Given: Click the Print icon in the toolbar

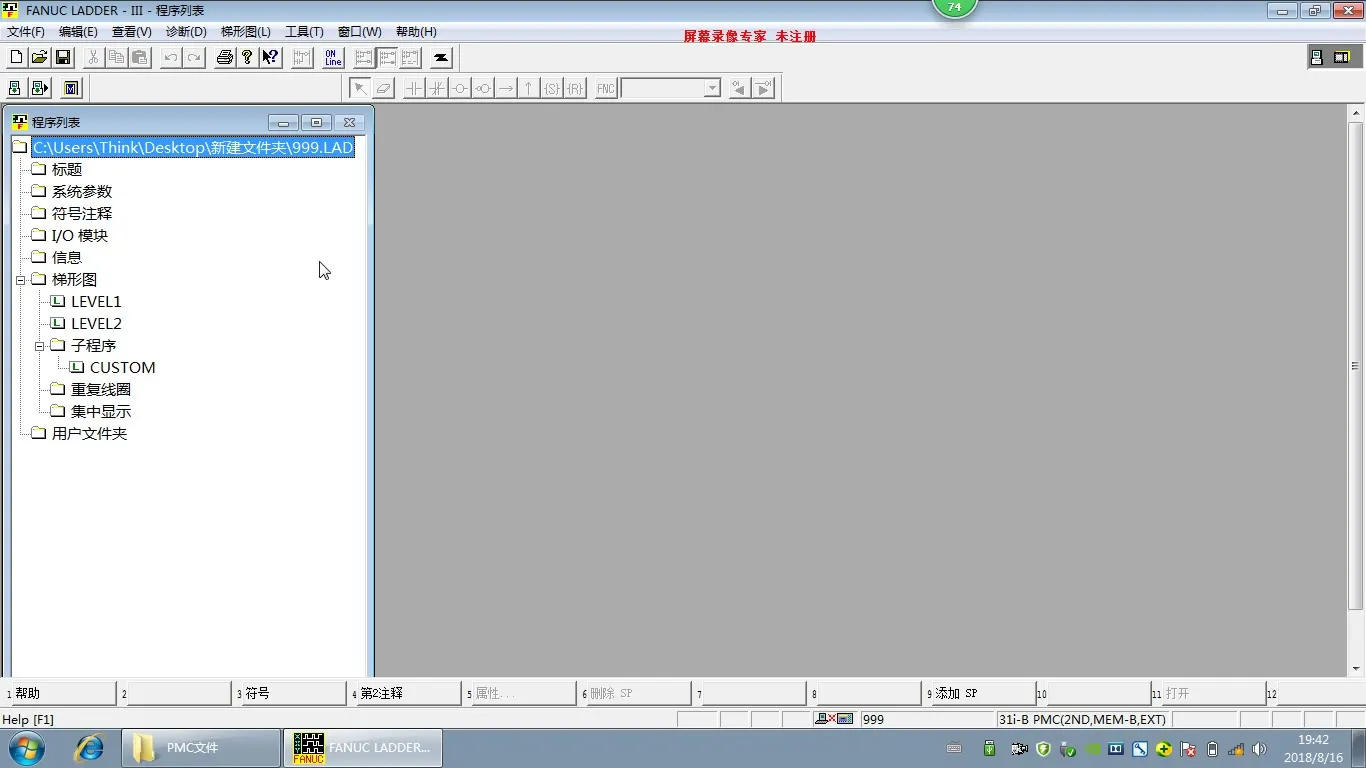Looking at the screenshot, I should 225,58.
